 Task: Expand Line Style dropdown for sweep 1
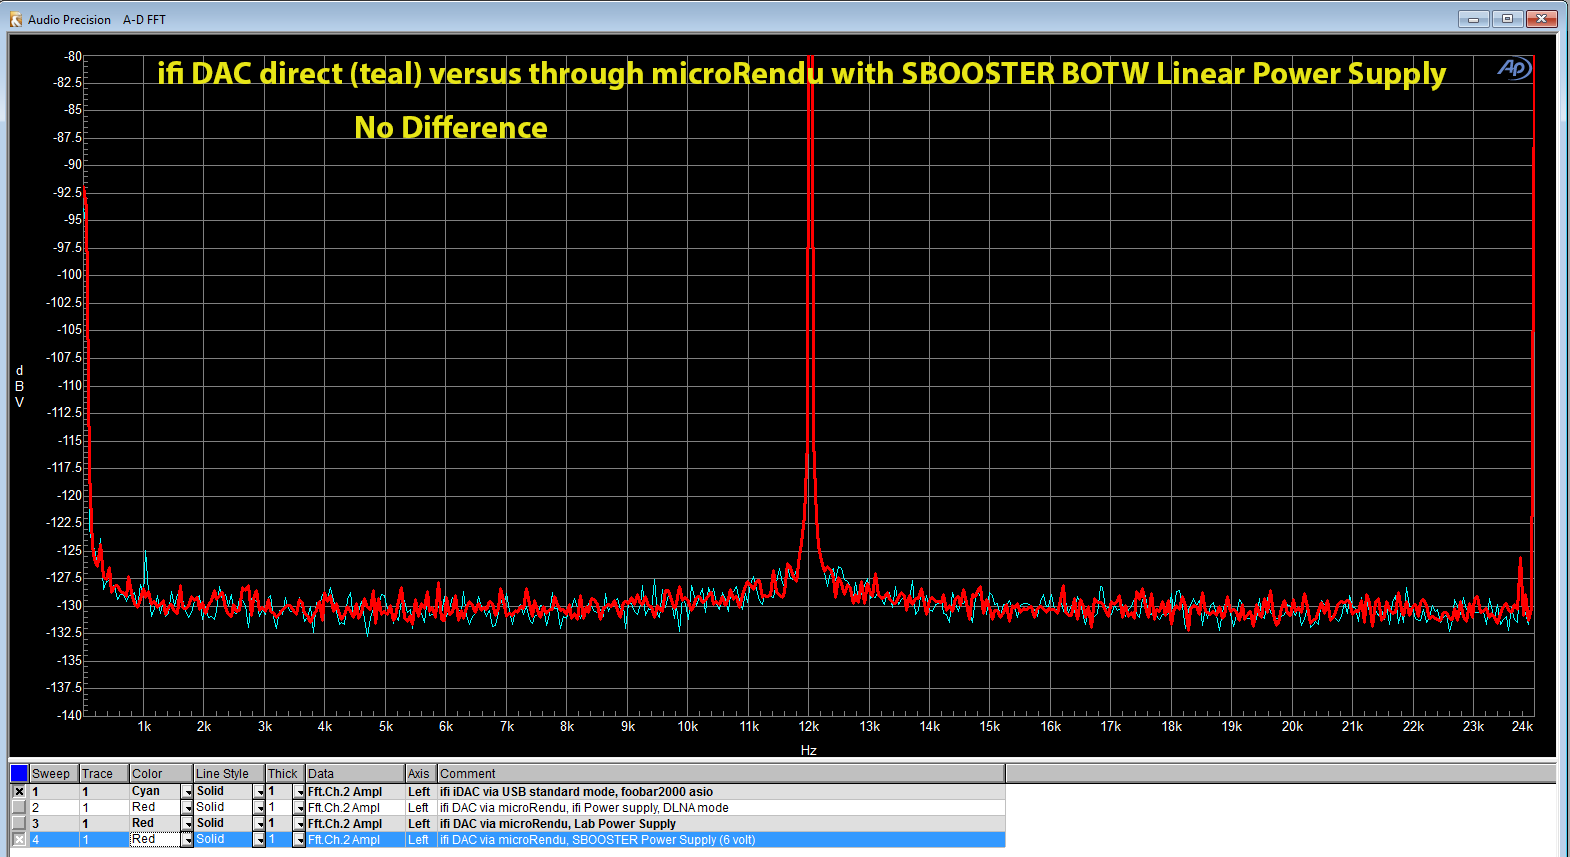click(x=260, y=792)
